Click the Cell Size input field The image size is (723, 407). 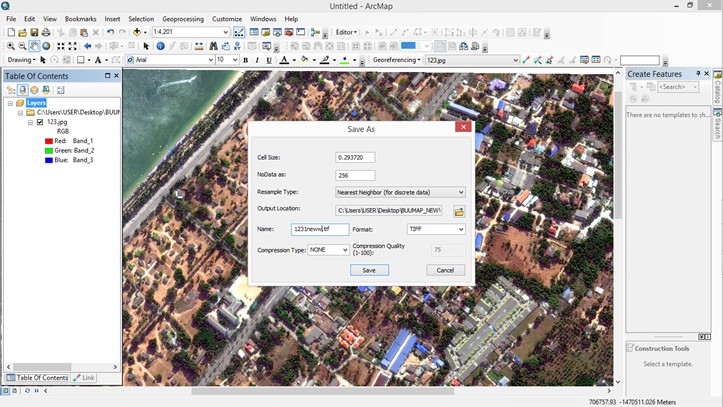coord(355,157)
